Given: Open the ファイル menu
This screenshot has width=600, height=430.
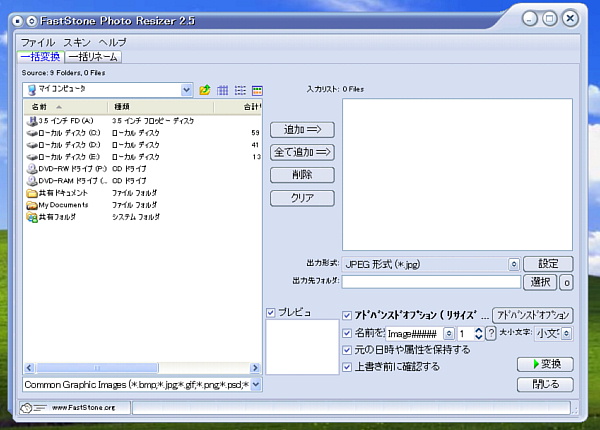Looking at the screenshot, I should point(38,42).
